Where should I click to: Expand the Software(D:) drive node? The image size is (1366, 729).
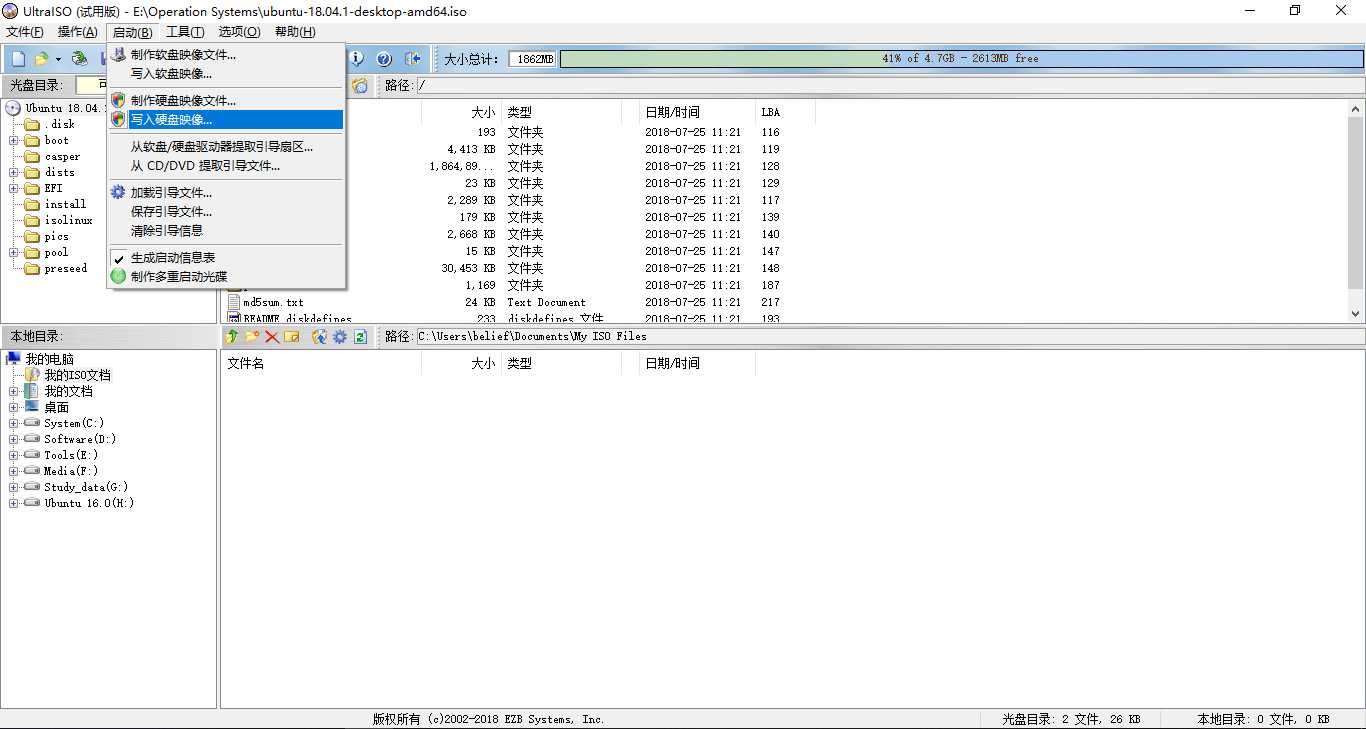click(15, 439)
